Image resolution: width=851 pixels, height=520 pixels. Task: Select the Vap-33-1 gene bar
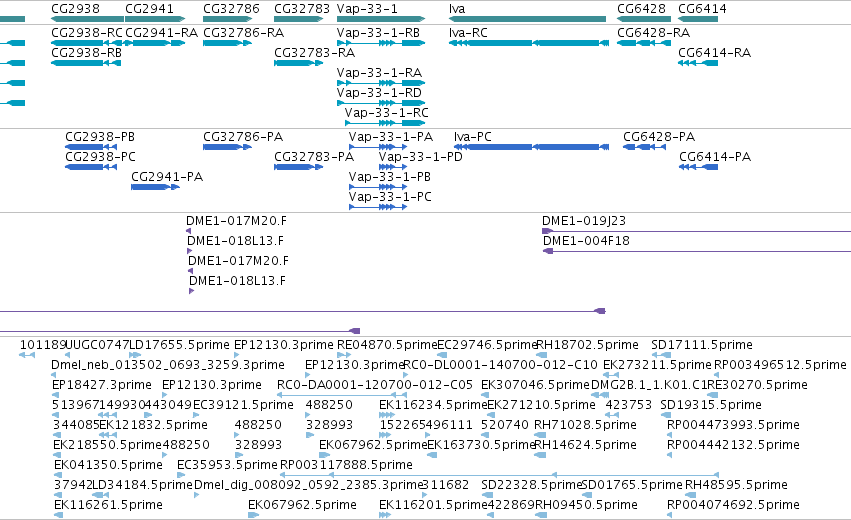coord(380,19)
